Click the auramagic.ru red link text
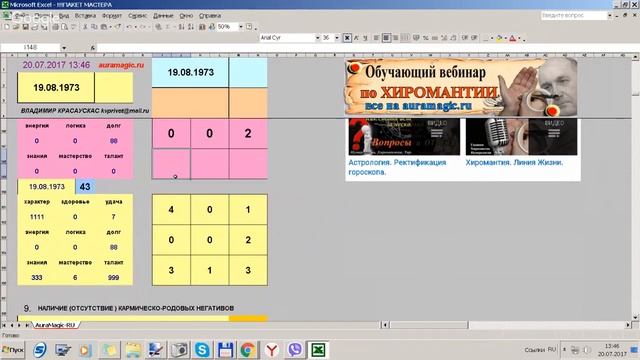This screenshot has height=360, width=640. tap(121, 65)
